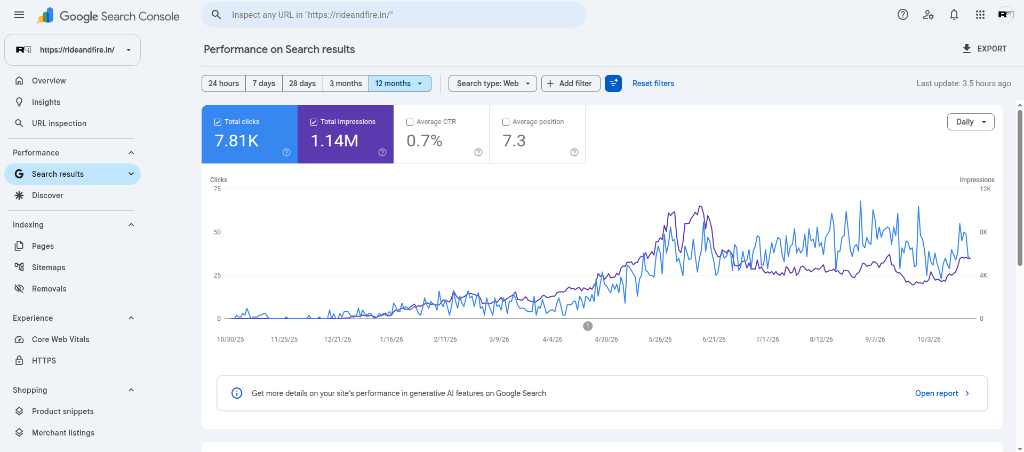Image resolution: width=1024 pixels, height=452 pixels.
Task: Click the Product snippets layers icon
Action: [19, 412]
